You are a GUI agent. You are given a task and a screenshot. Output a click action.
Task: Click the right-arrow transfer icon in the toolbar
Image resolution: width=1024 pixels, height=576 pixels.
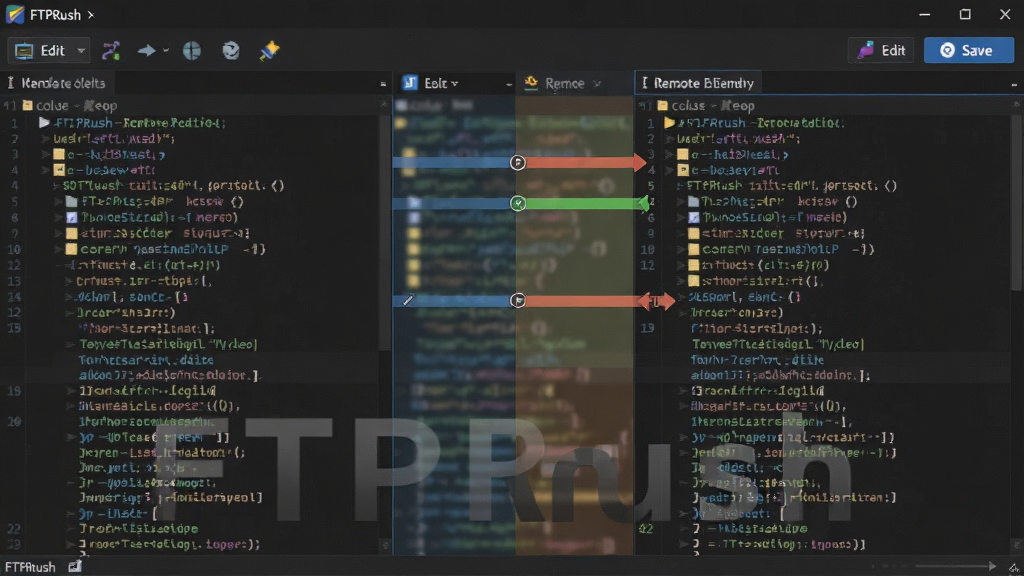click(x=146, y=50)
